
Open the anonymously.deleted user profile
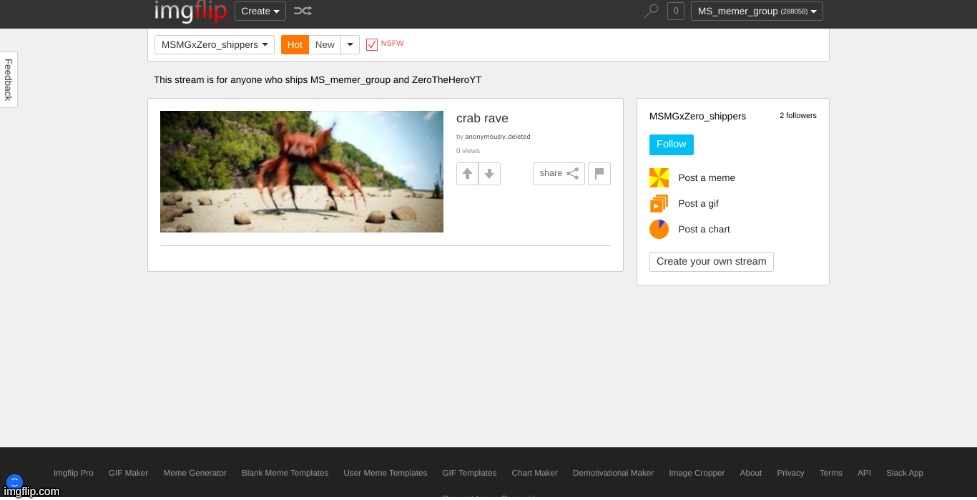coord(497,137)
